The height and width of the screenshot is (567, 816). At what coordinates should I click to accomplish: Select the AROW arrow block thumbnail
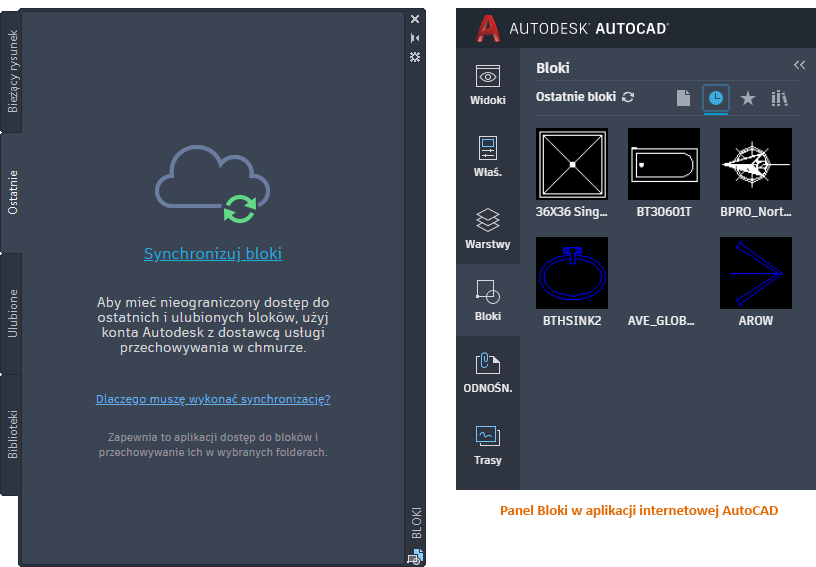coord(756,273)
